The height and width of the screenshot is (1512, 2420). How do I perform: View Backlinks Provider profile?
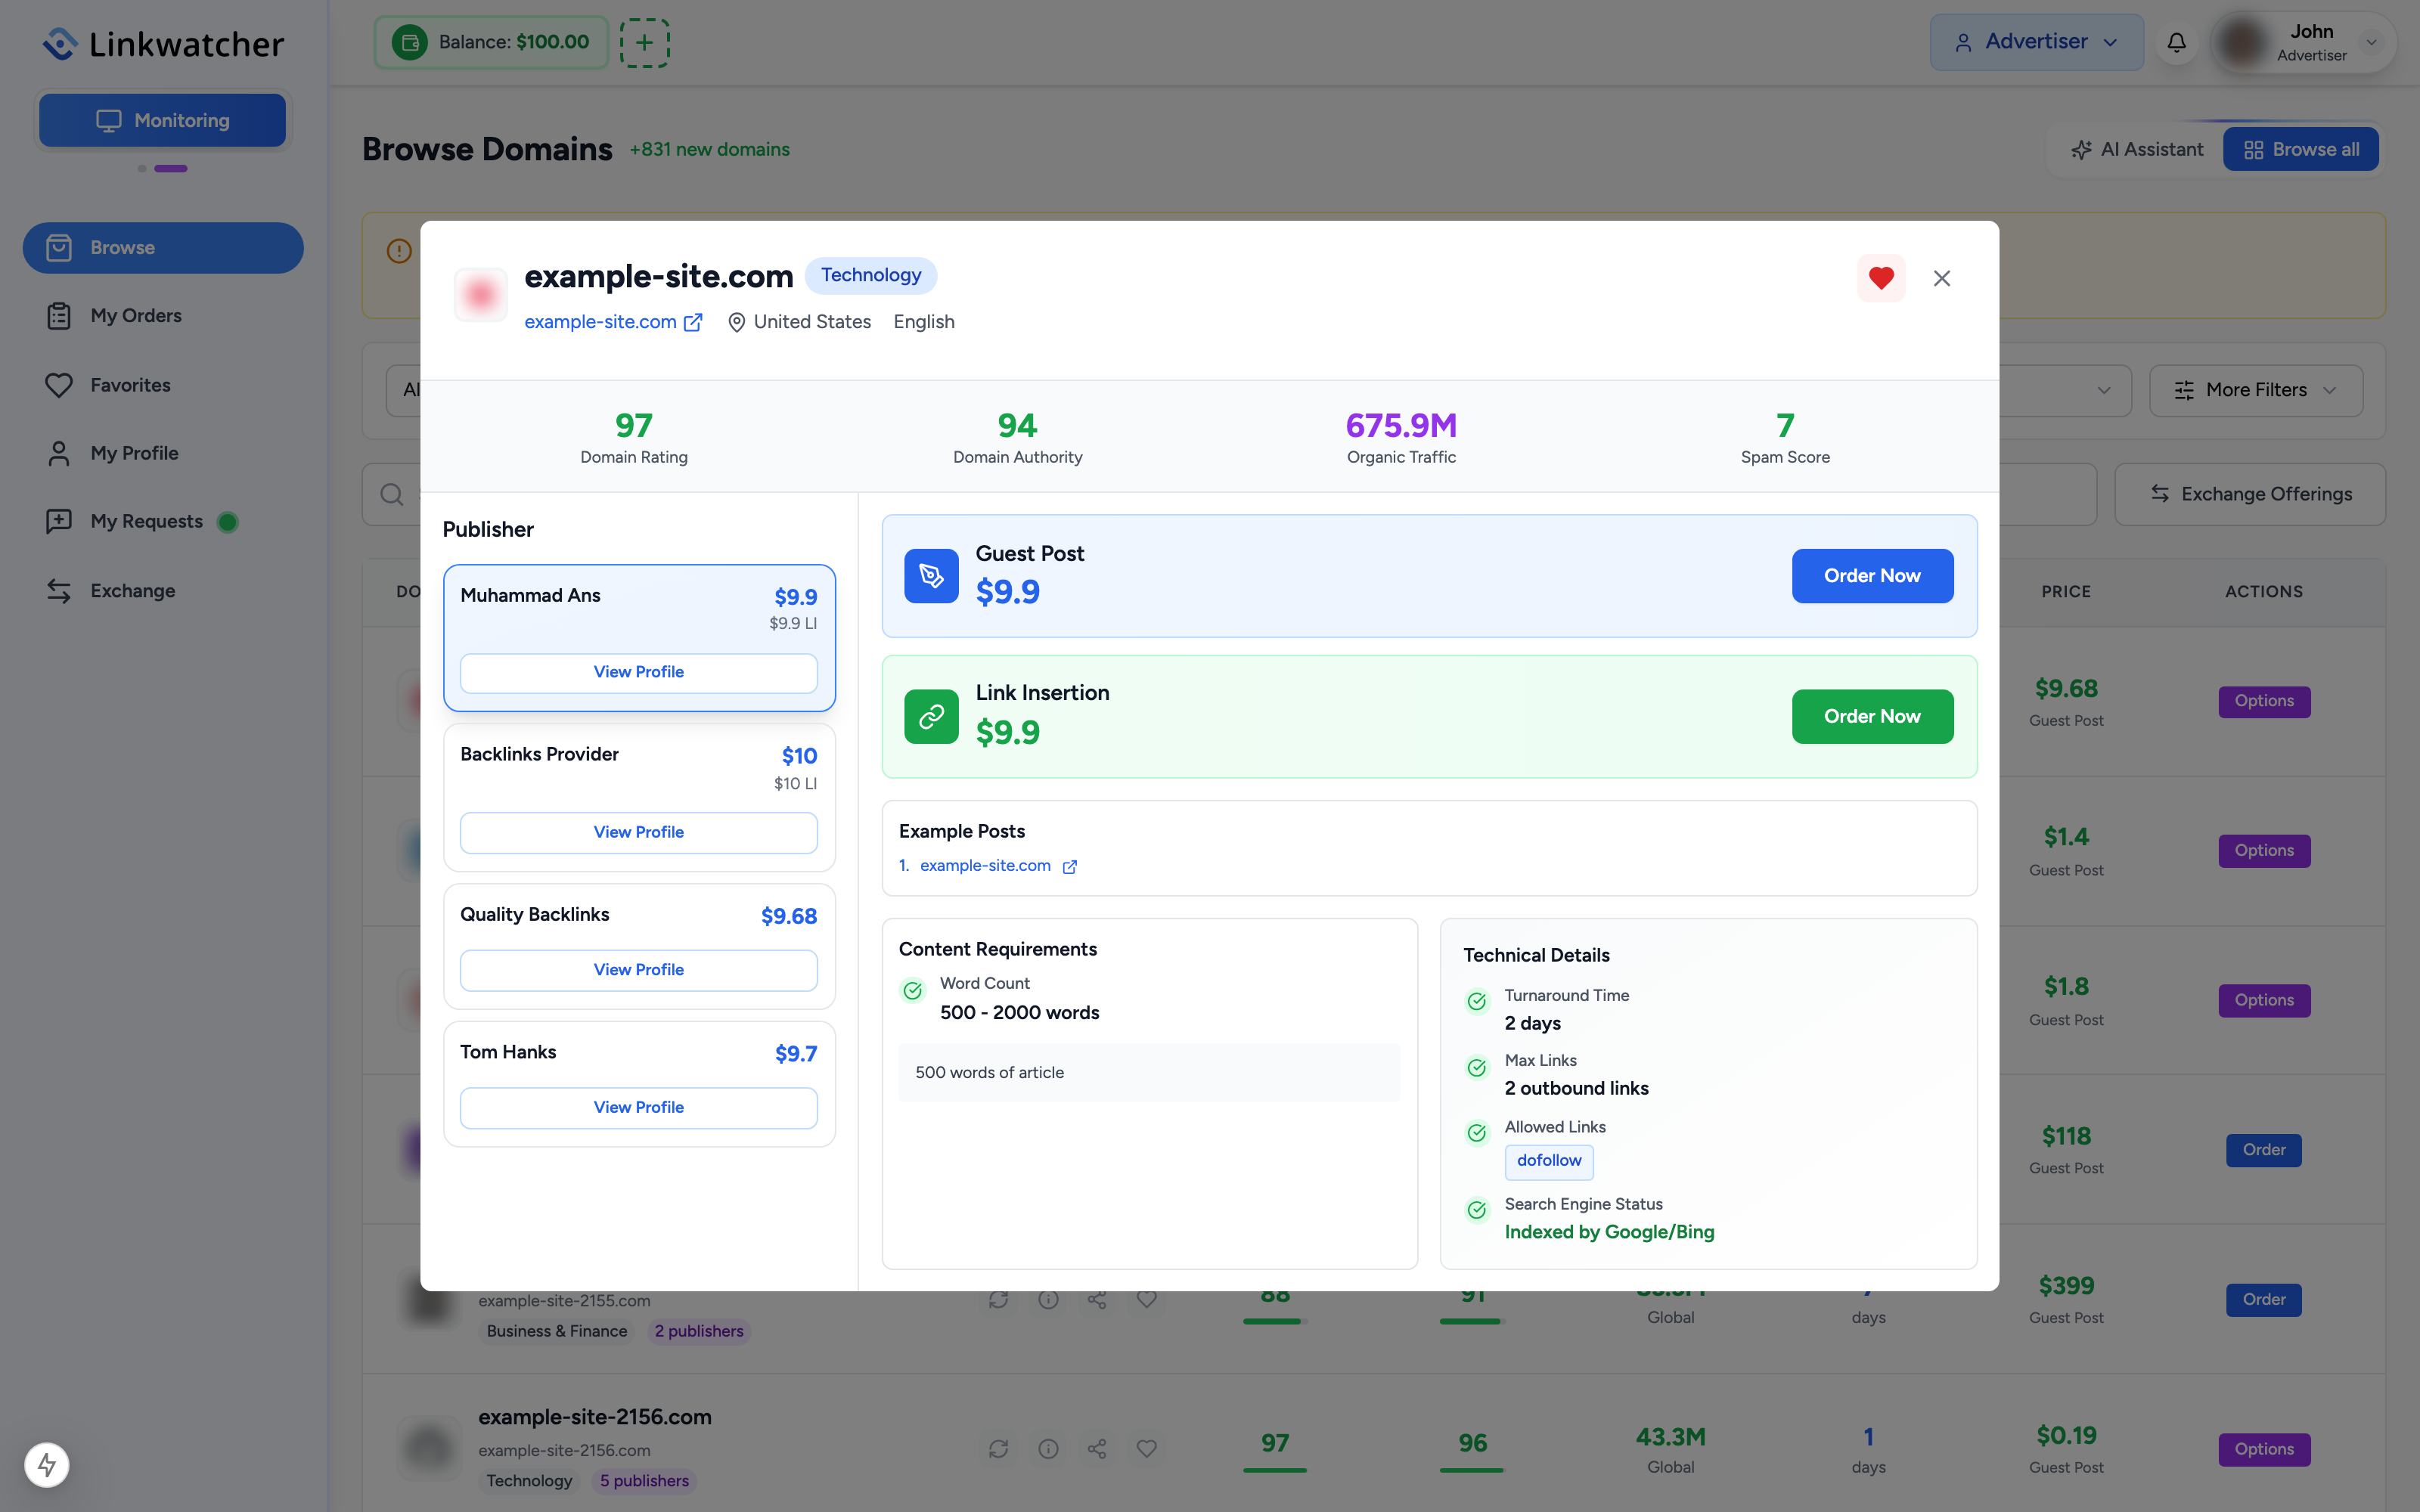(638, 833)
